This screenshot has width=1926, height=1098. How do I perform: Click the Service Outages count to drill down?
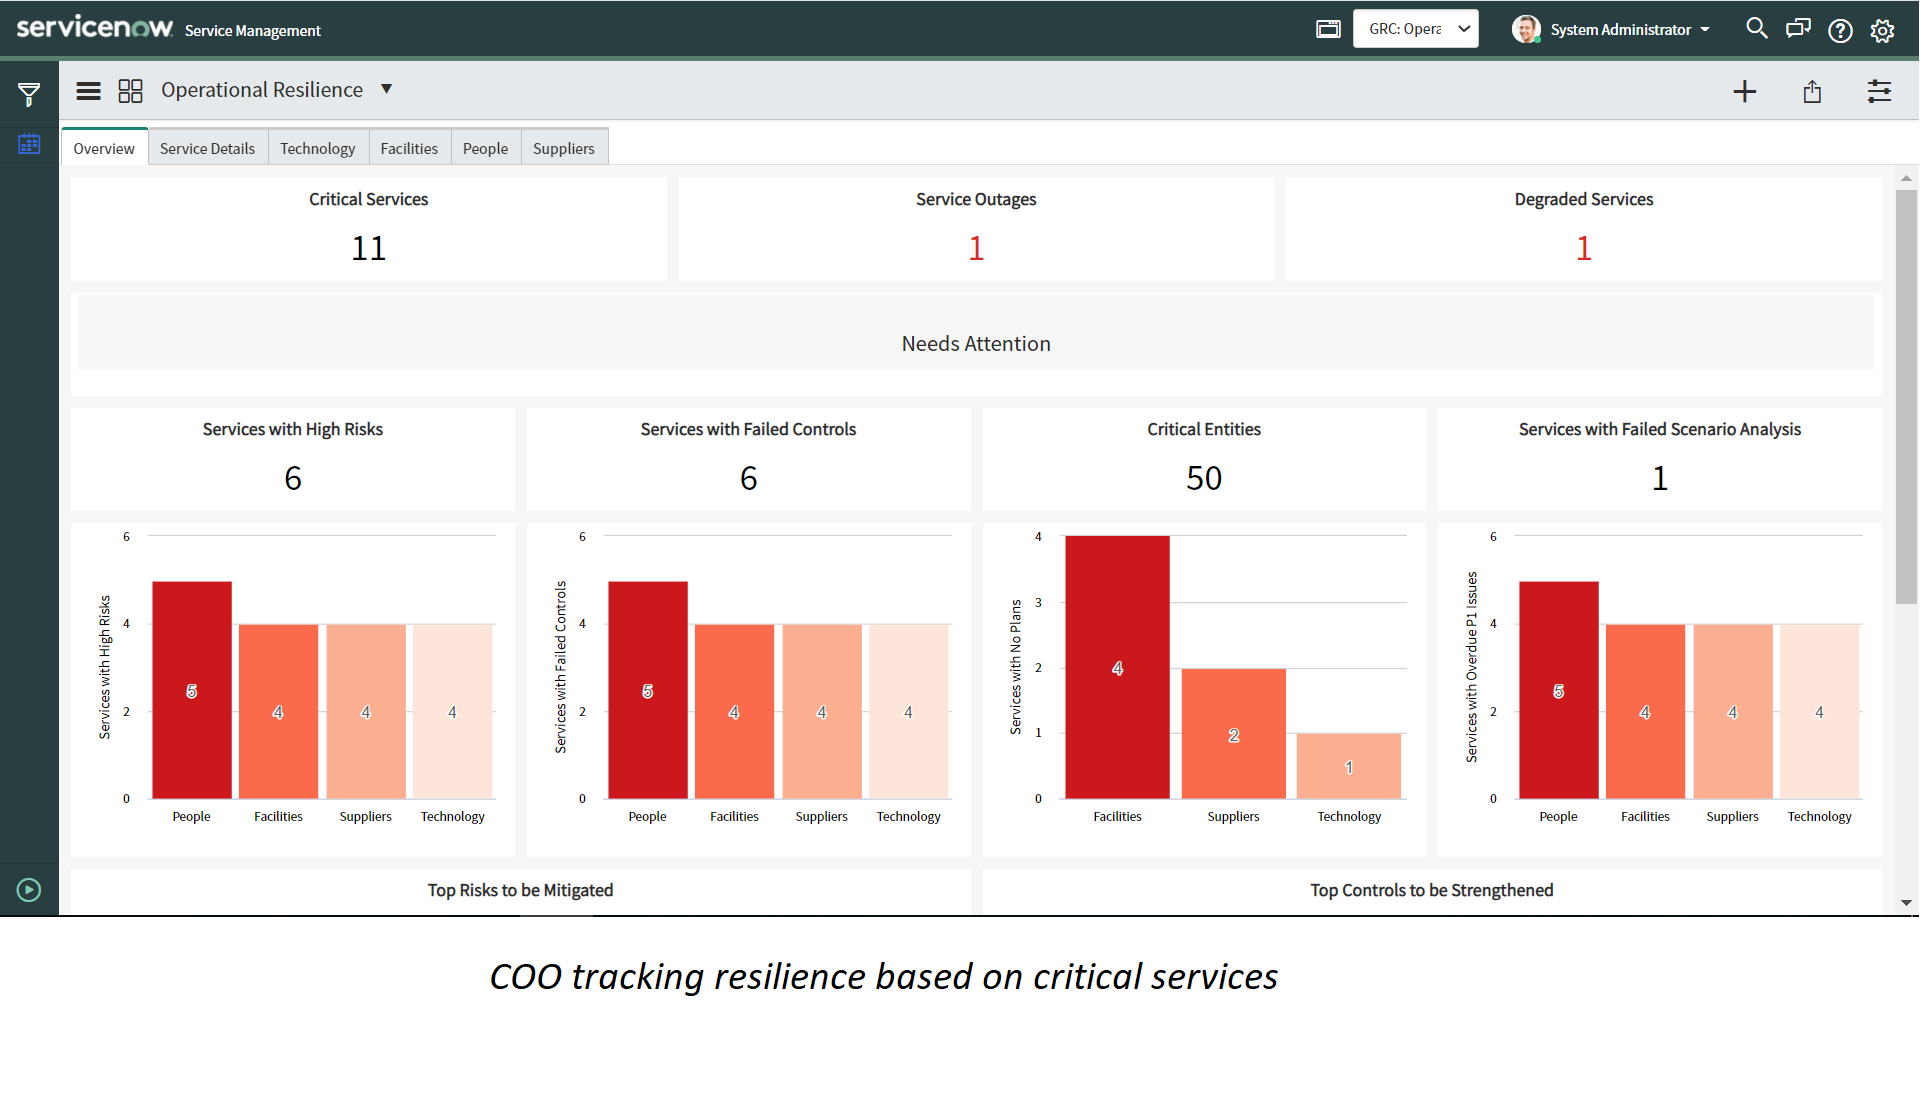[975, 247]
